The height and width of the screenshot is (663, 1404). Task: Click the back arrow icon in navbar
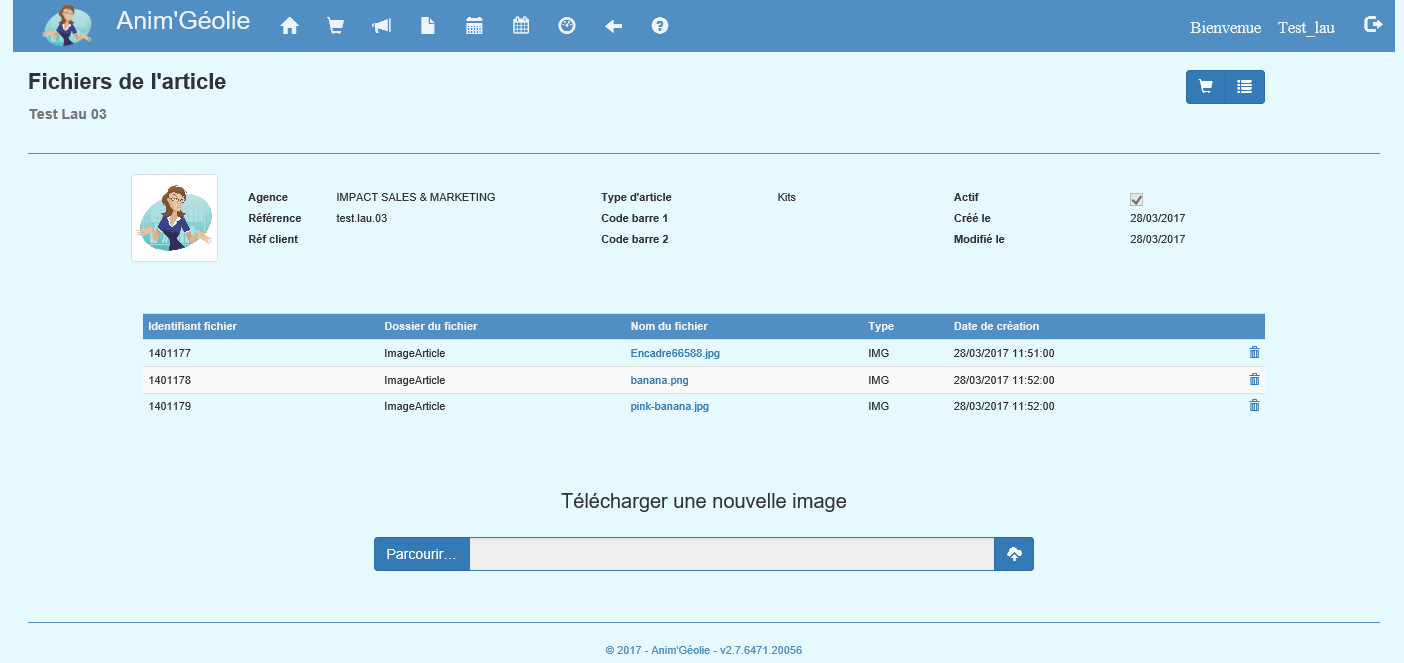tap(614, 26)
